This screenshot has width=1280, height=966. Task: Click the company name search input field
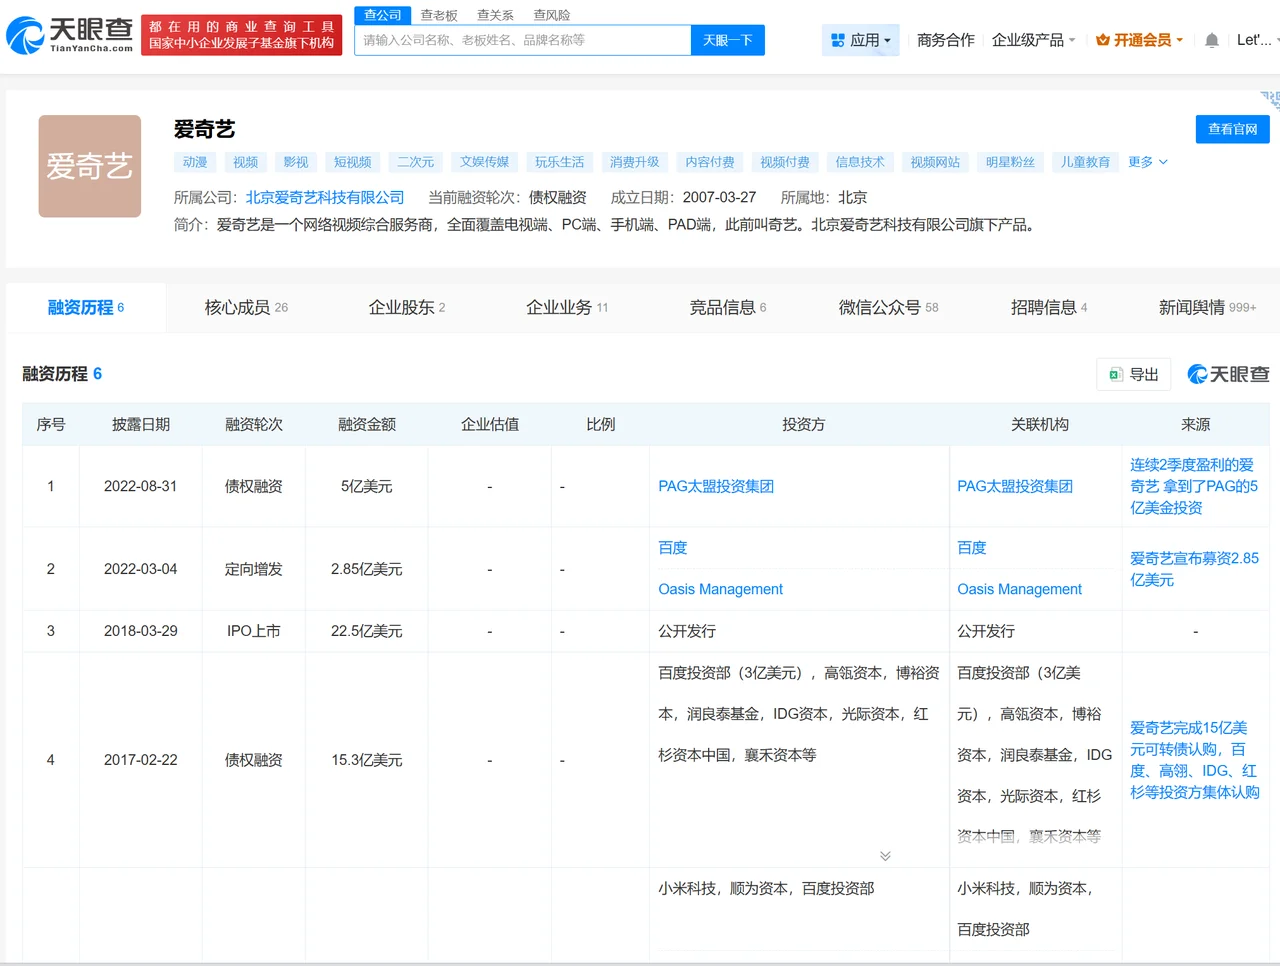pos(523,40)
